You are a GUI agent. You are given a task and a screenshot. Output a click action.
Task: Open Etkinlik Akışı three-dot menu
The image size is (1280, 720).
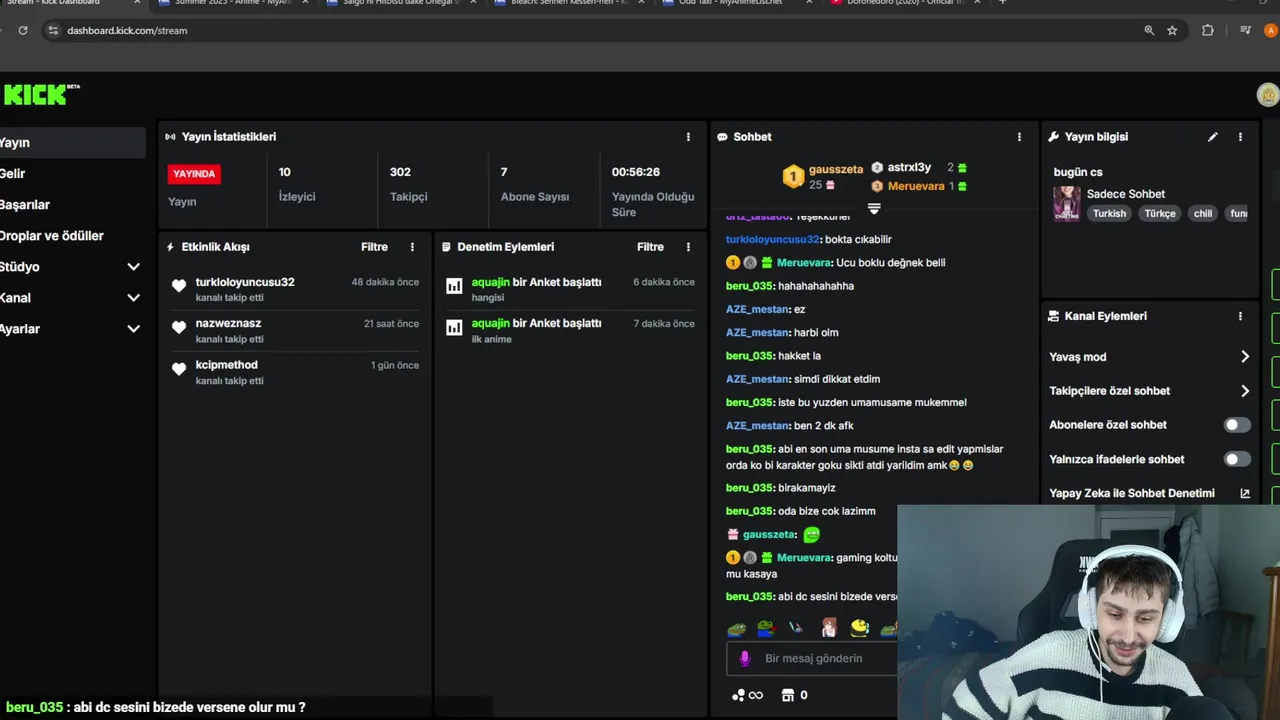point(412,247)
